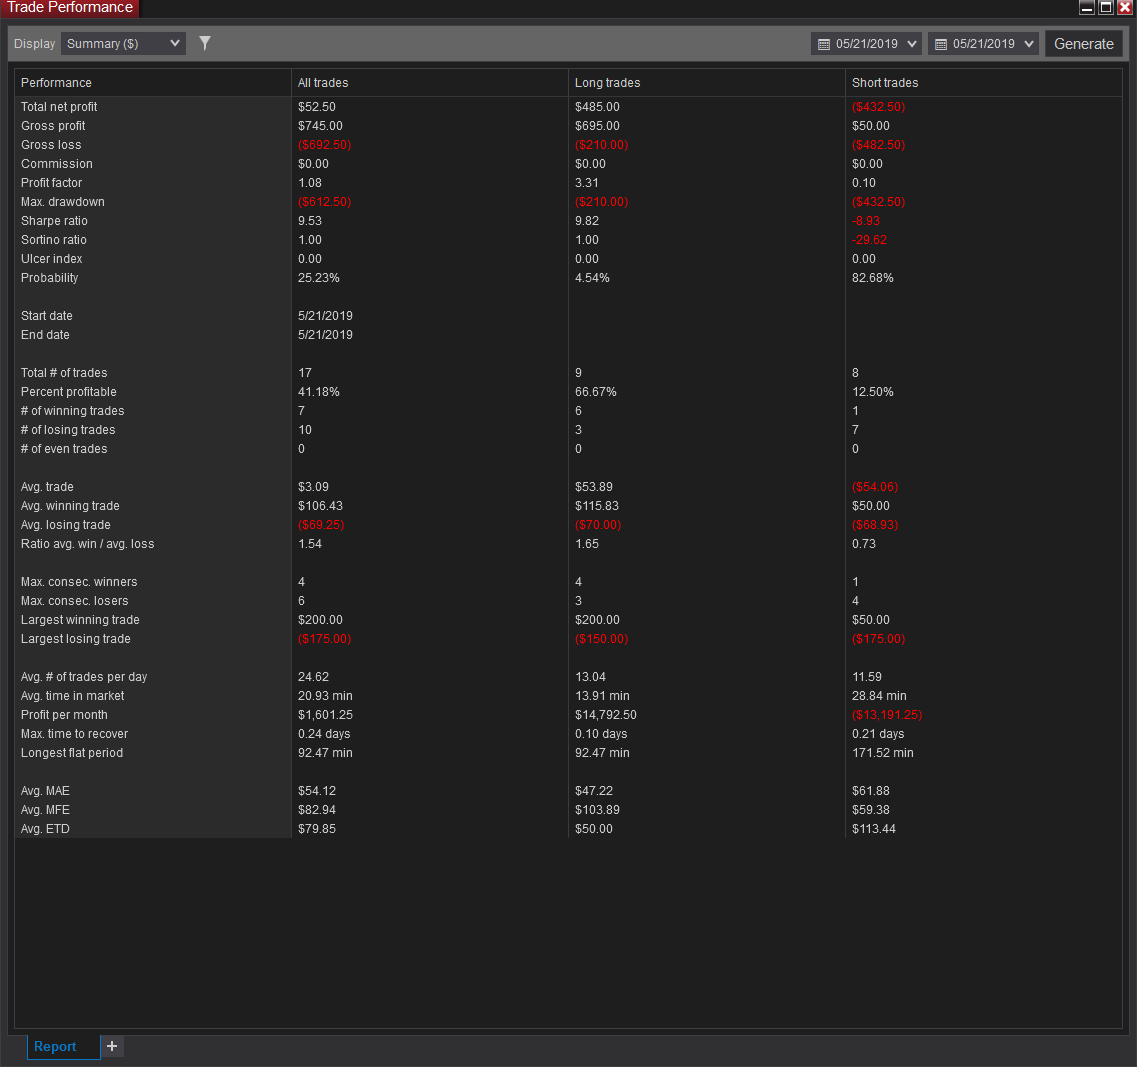Select the Gross profit row label
This screenshot has height=1067, width=1137.
tap(53, 125)
